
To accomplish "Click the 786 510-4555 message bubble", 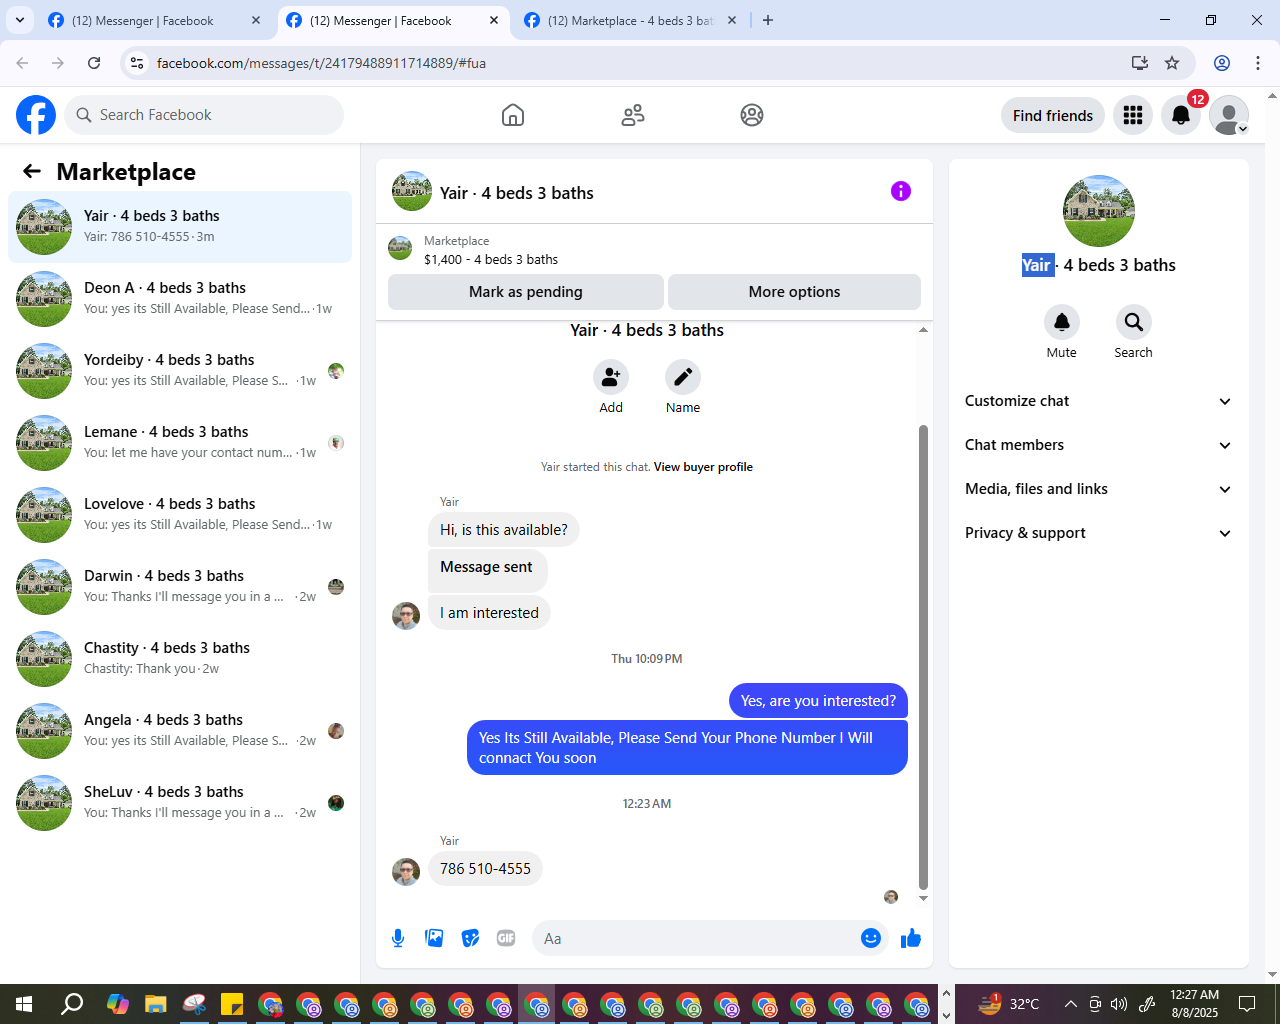I will point(485,869).
